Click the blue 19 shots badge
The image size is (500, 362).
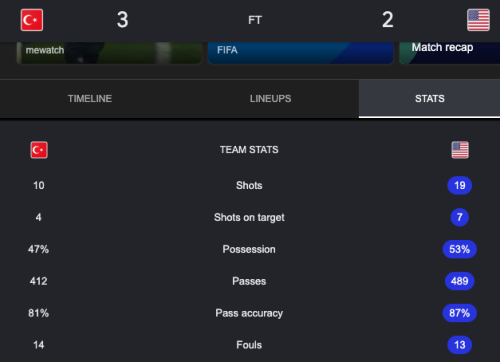point(460,185)
